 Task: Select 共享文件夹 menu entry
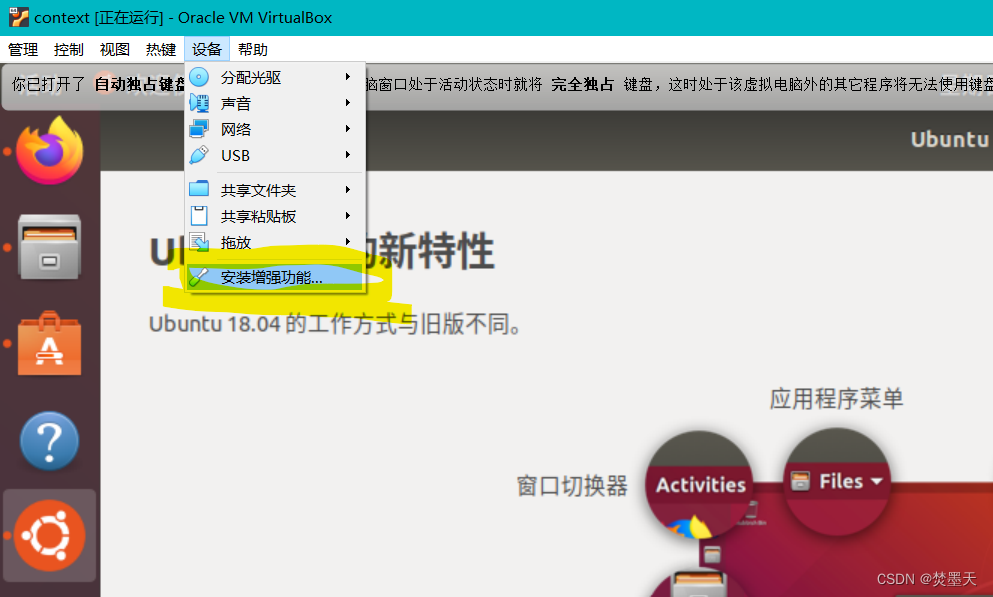pos(275,190)
